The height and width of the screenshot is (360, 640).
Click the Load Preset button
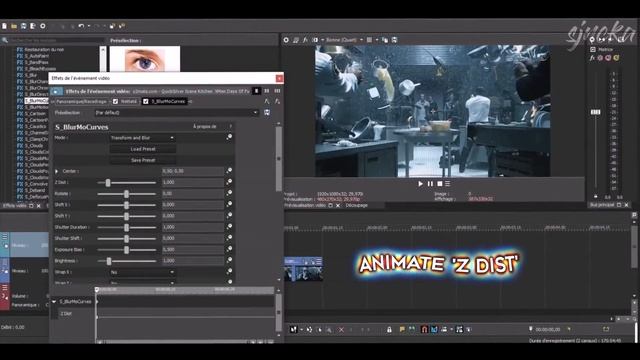143,149
